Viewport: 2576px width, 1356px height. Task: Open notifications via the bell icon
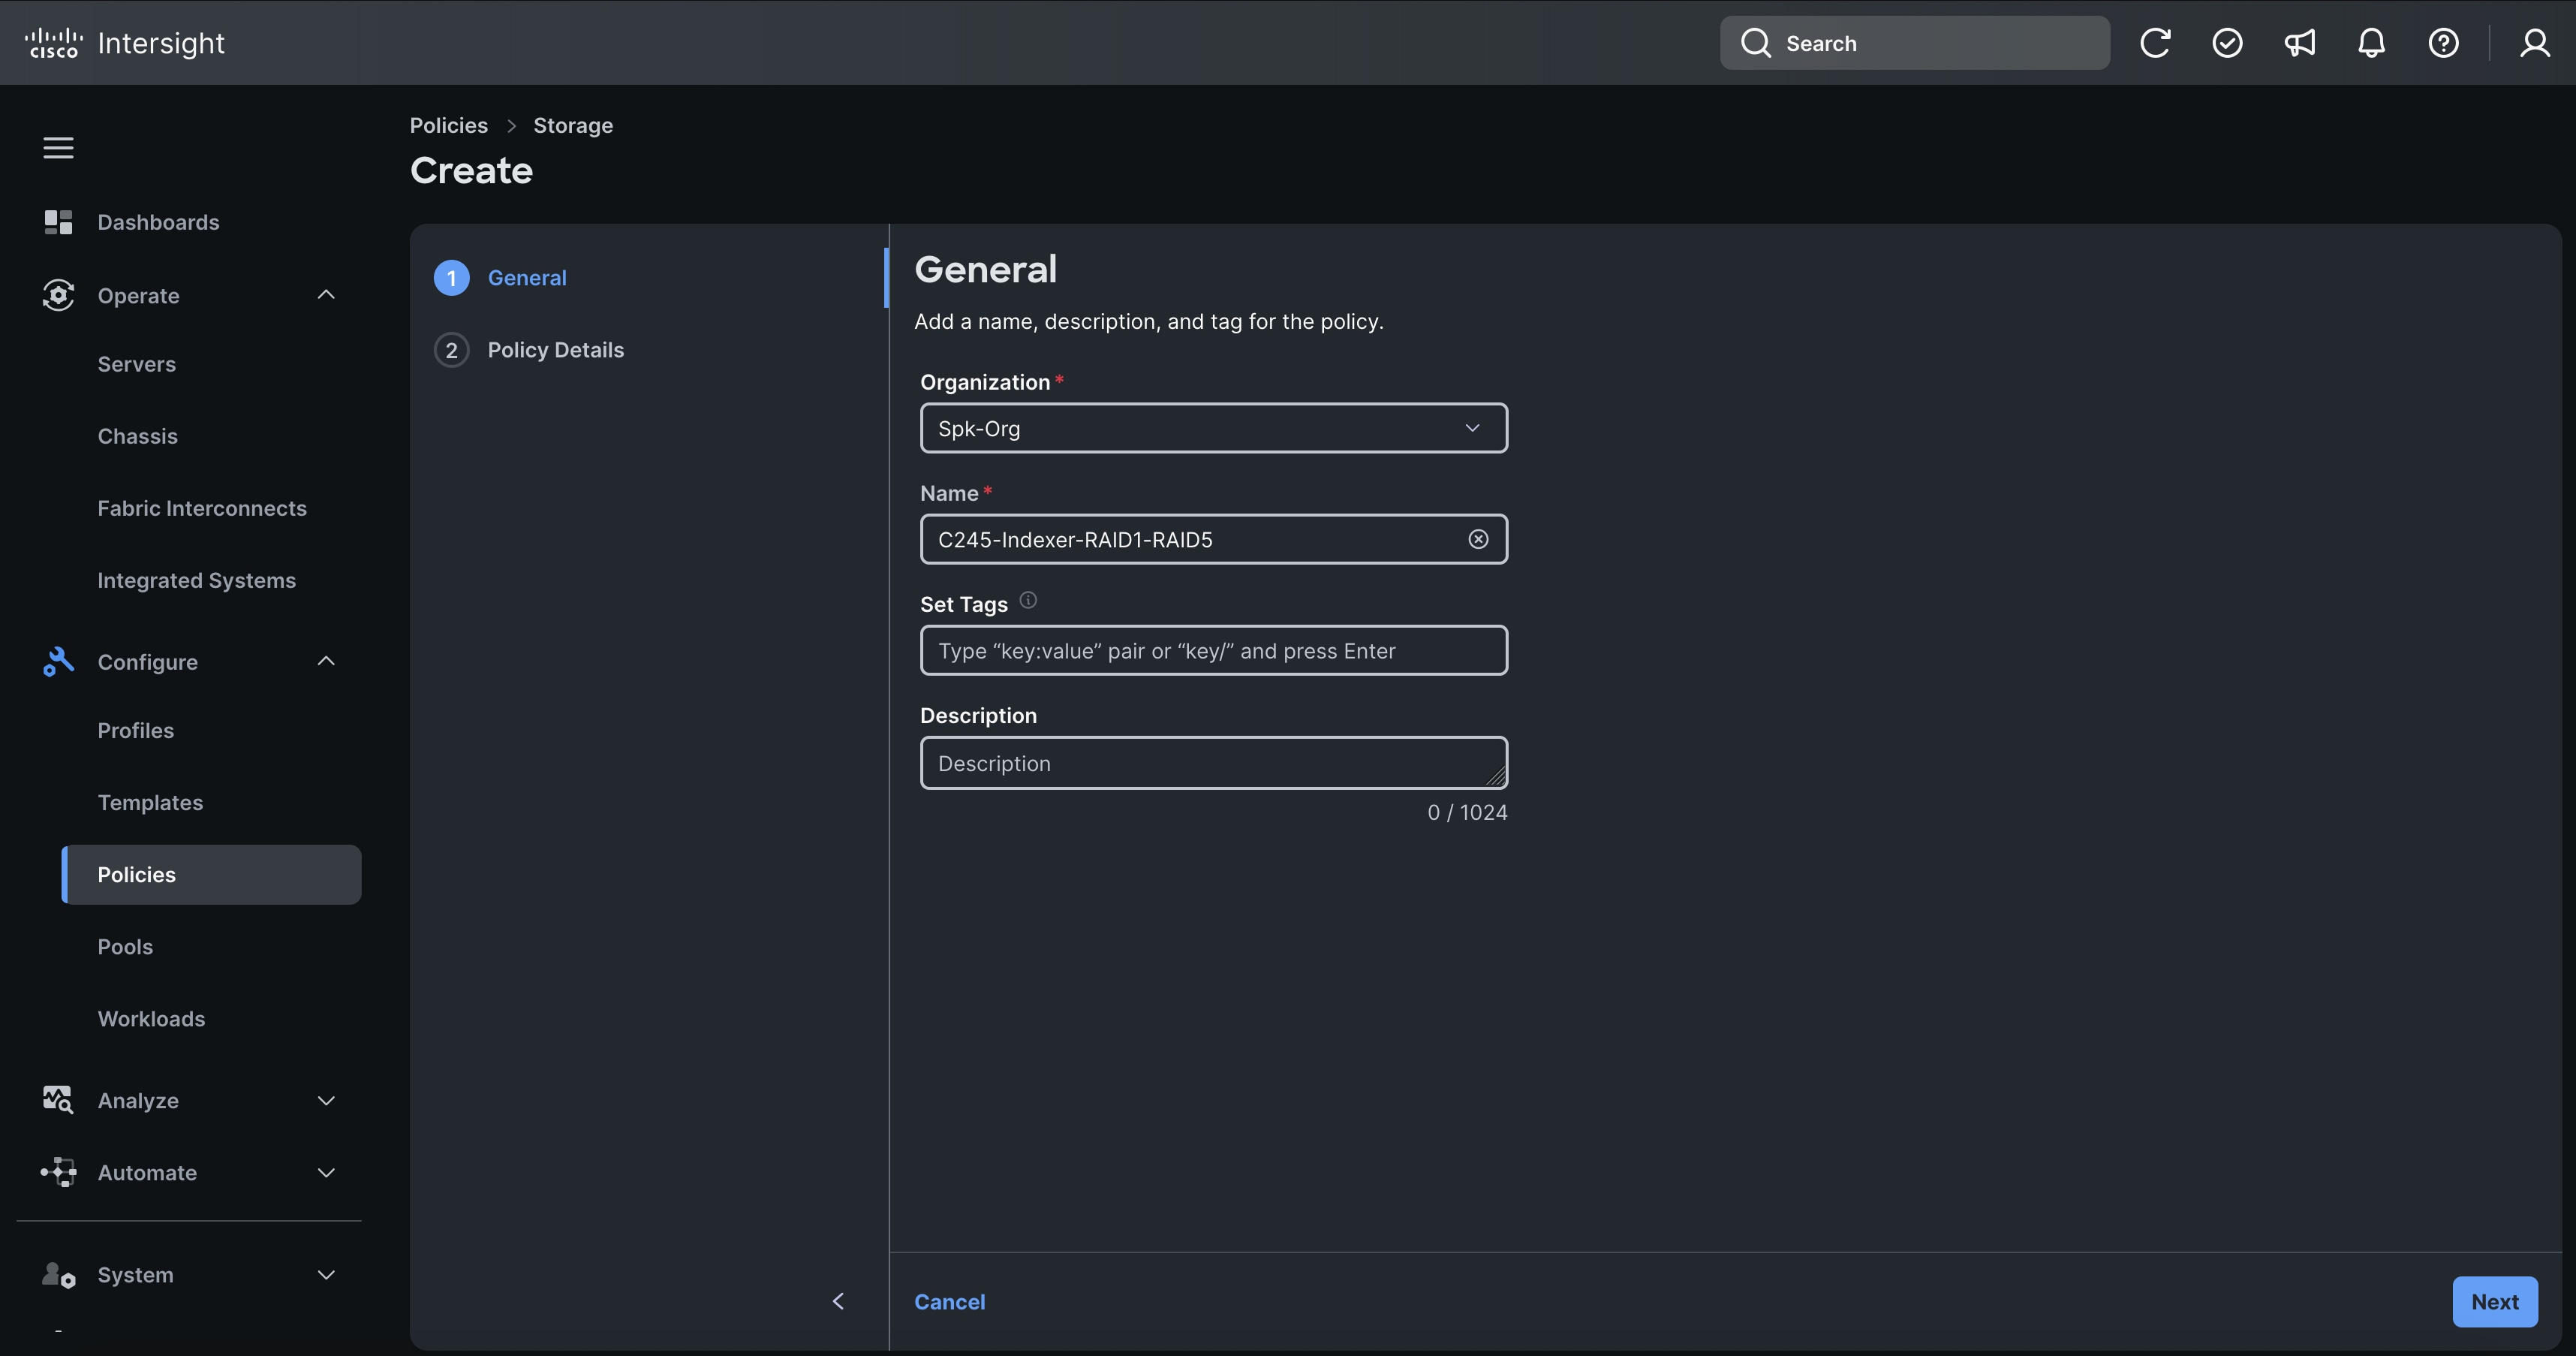point(2371,42)
